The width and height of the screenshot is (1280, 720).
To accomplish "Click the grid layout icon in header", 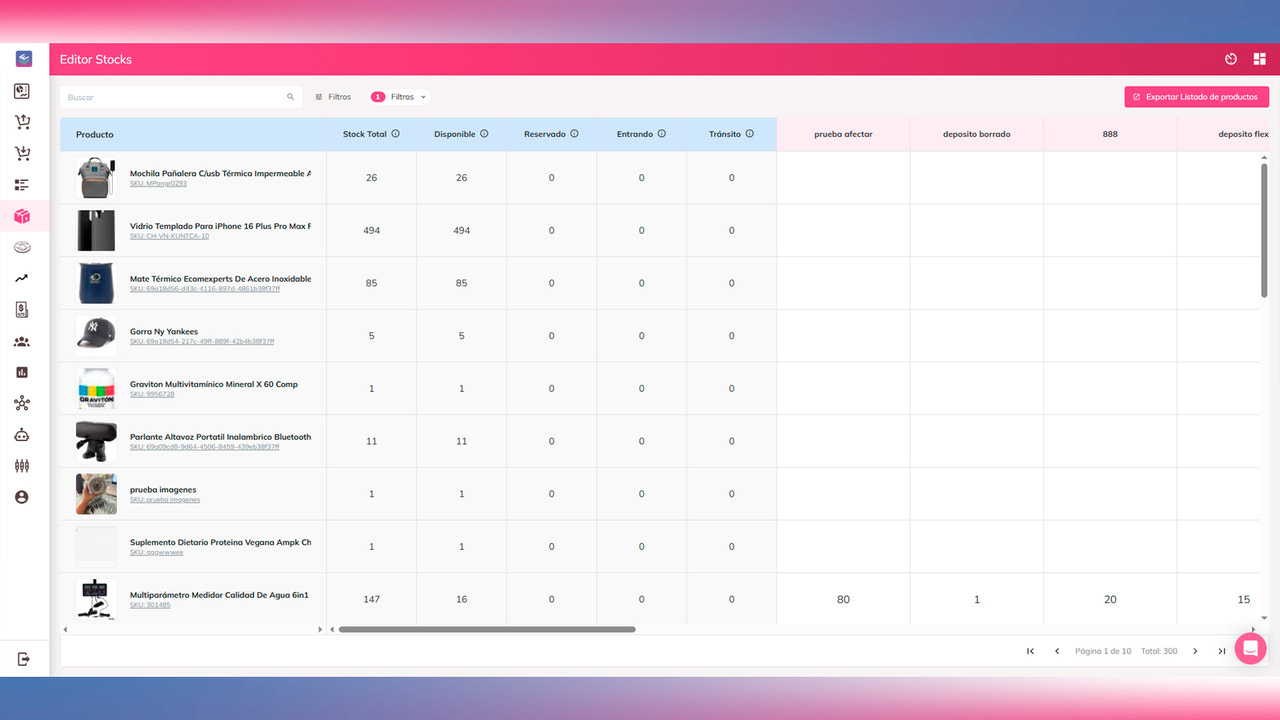I will tap(1259, 59).
